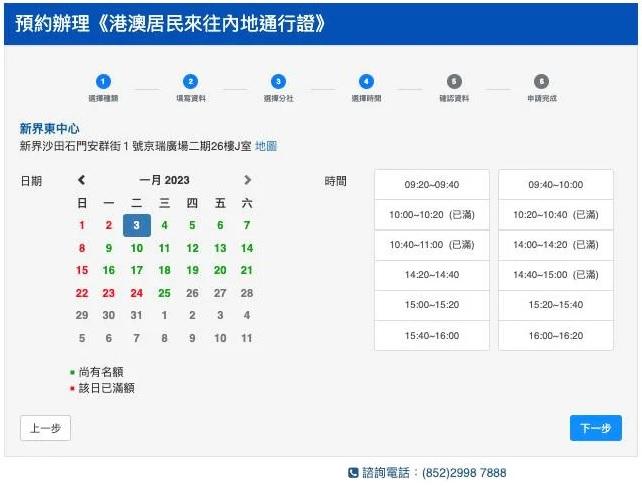Go to next month in calendar
The width and height of the screenshot is (642, 486).
tap(247, 181)
